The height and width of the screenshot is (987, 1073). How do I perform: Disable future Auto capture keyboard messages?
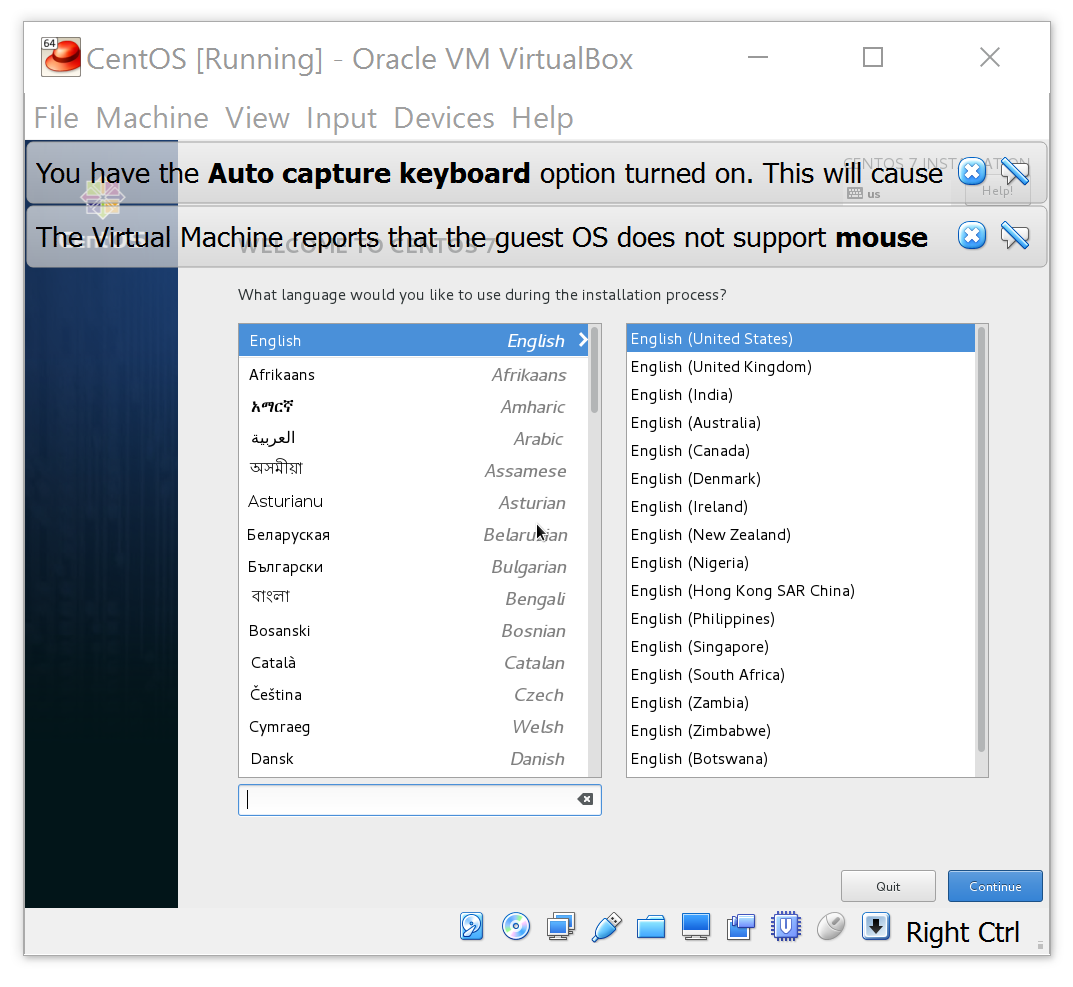(x=1013, y=172)
